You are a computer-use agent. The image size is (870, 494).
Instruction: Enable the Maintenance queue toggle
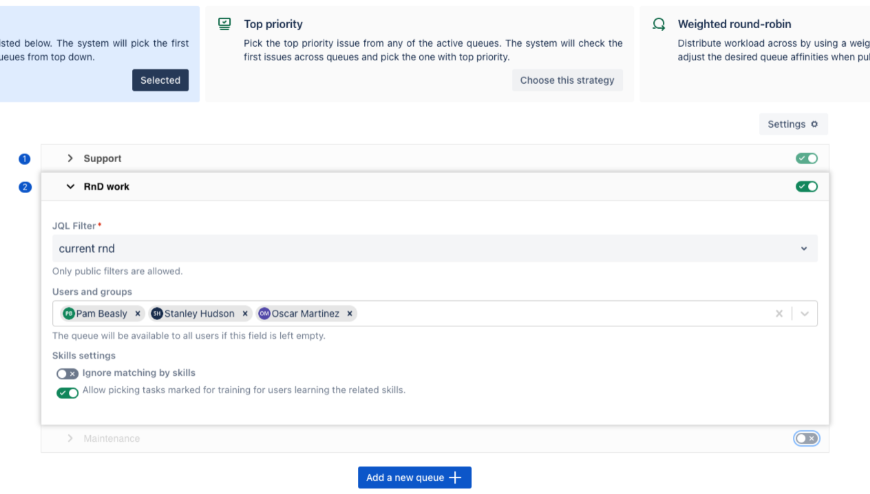pyautogui.click(x=806, y=439)
